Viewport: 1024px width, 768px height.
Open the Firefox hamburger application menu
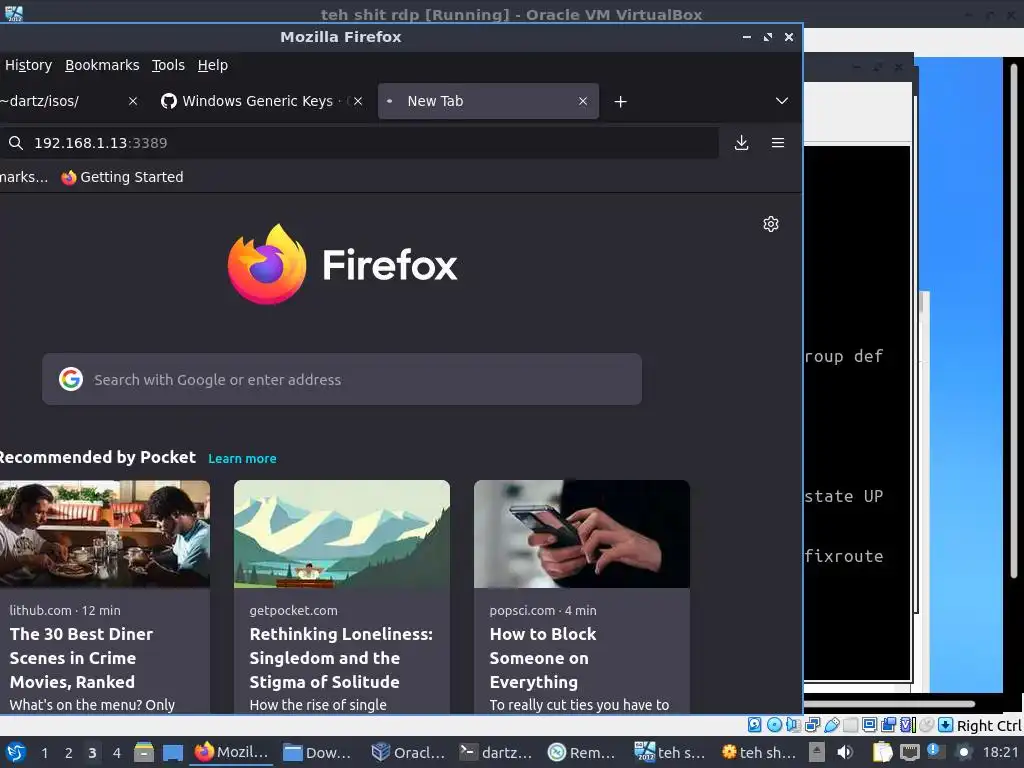tap(778, 142)
